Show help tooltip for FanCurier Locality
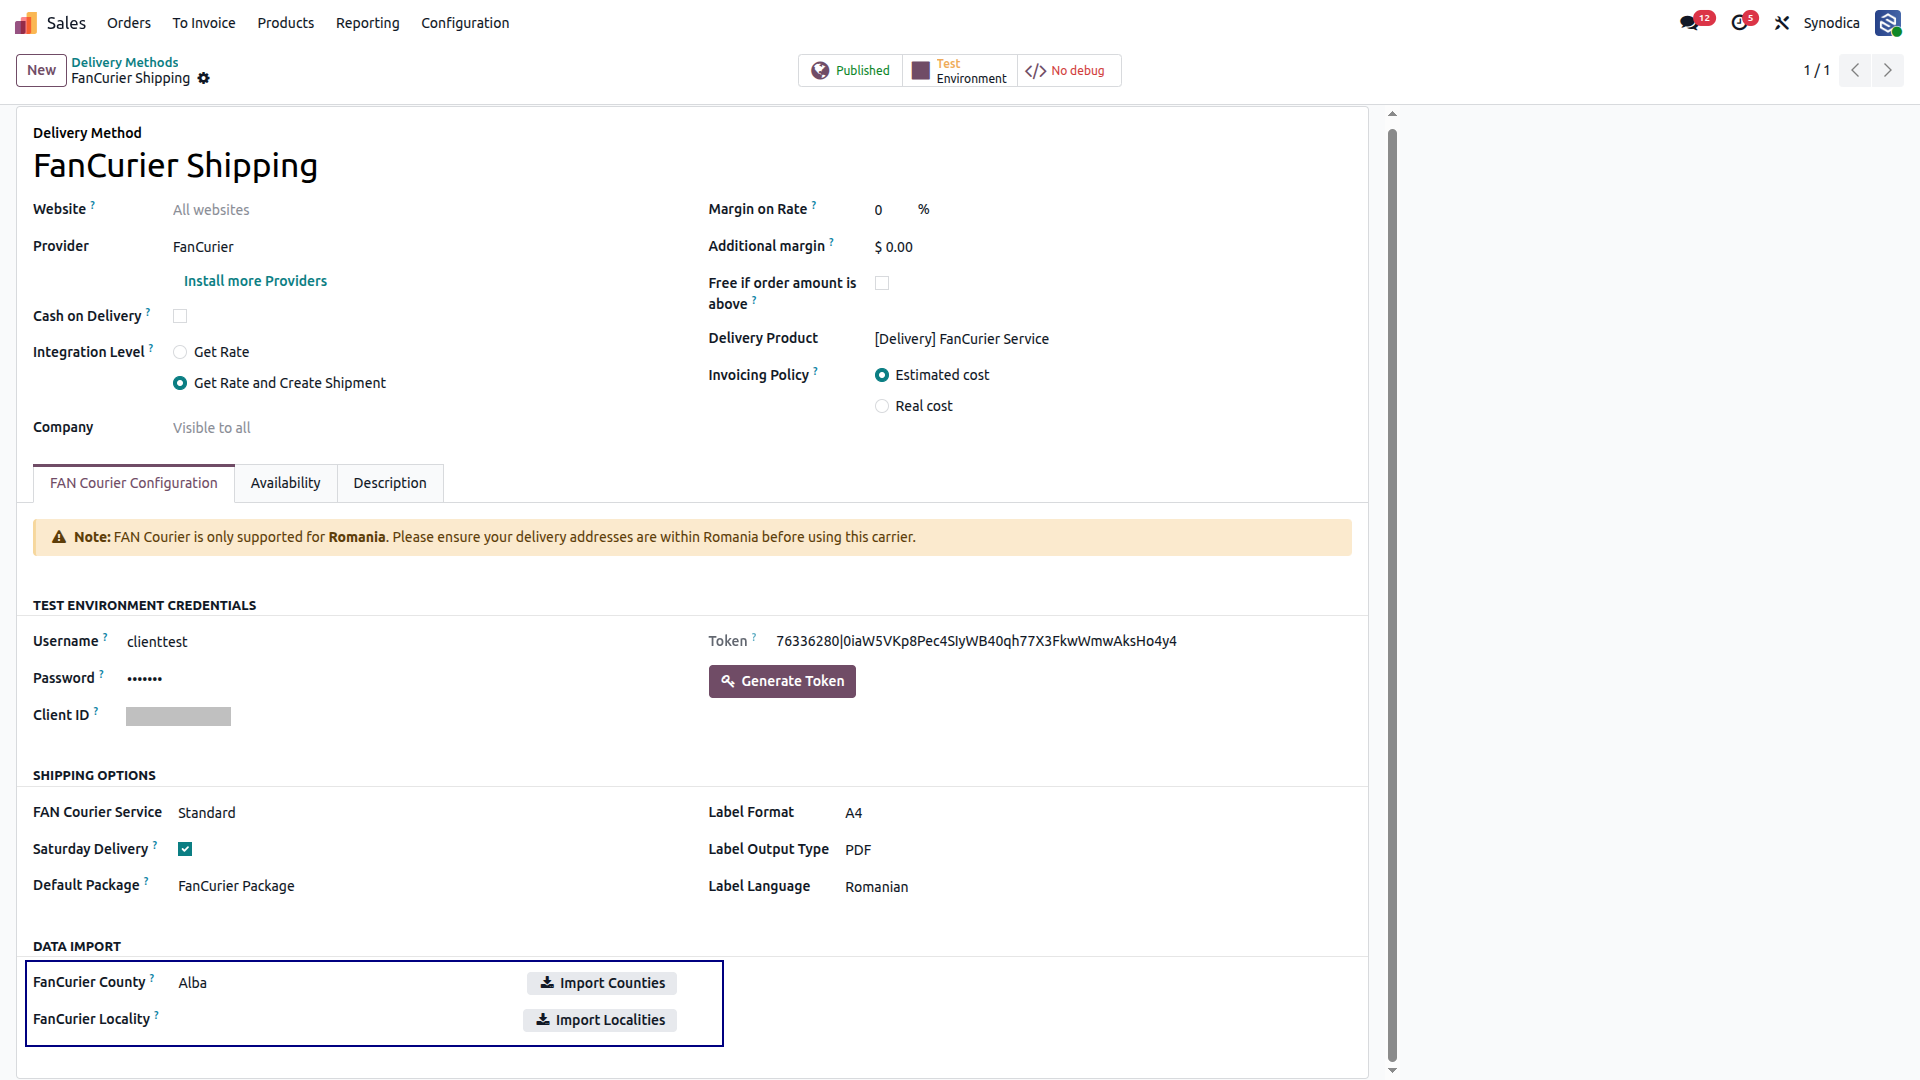This screenshot has width=1920, height=1080. (157, 1014)
